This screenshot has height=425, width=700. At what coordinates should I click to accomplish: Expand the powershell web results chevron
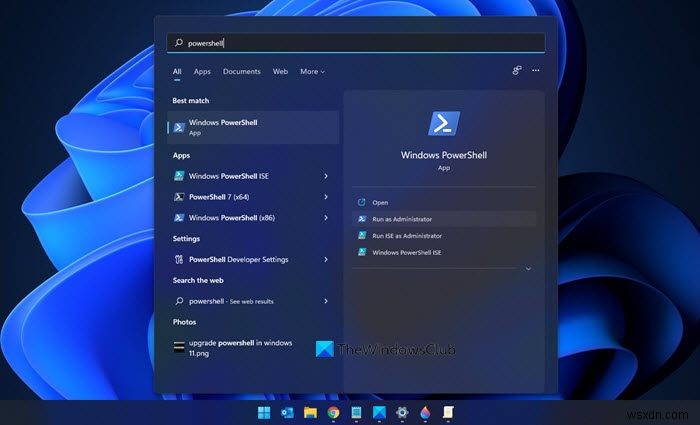tap(326, 301)
